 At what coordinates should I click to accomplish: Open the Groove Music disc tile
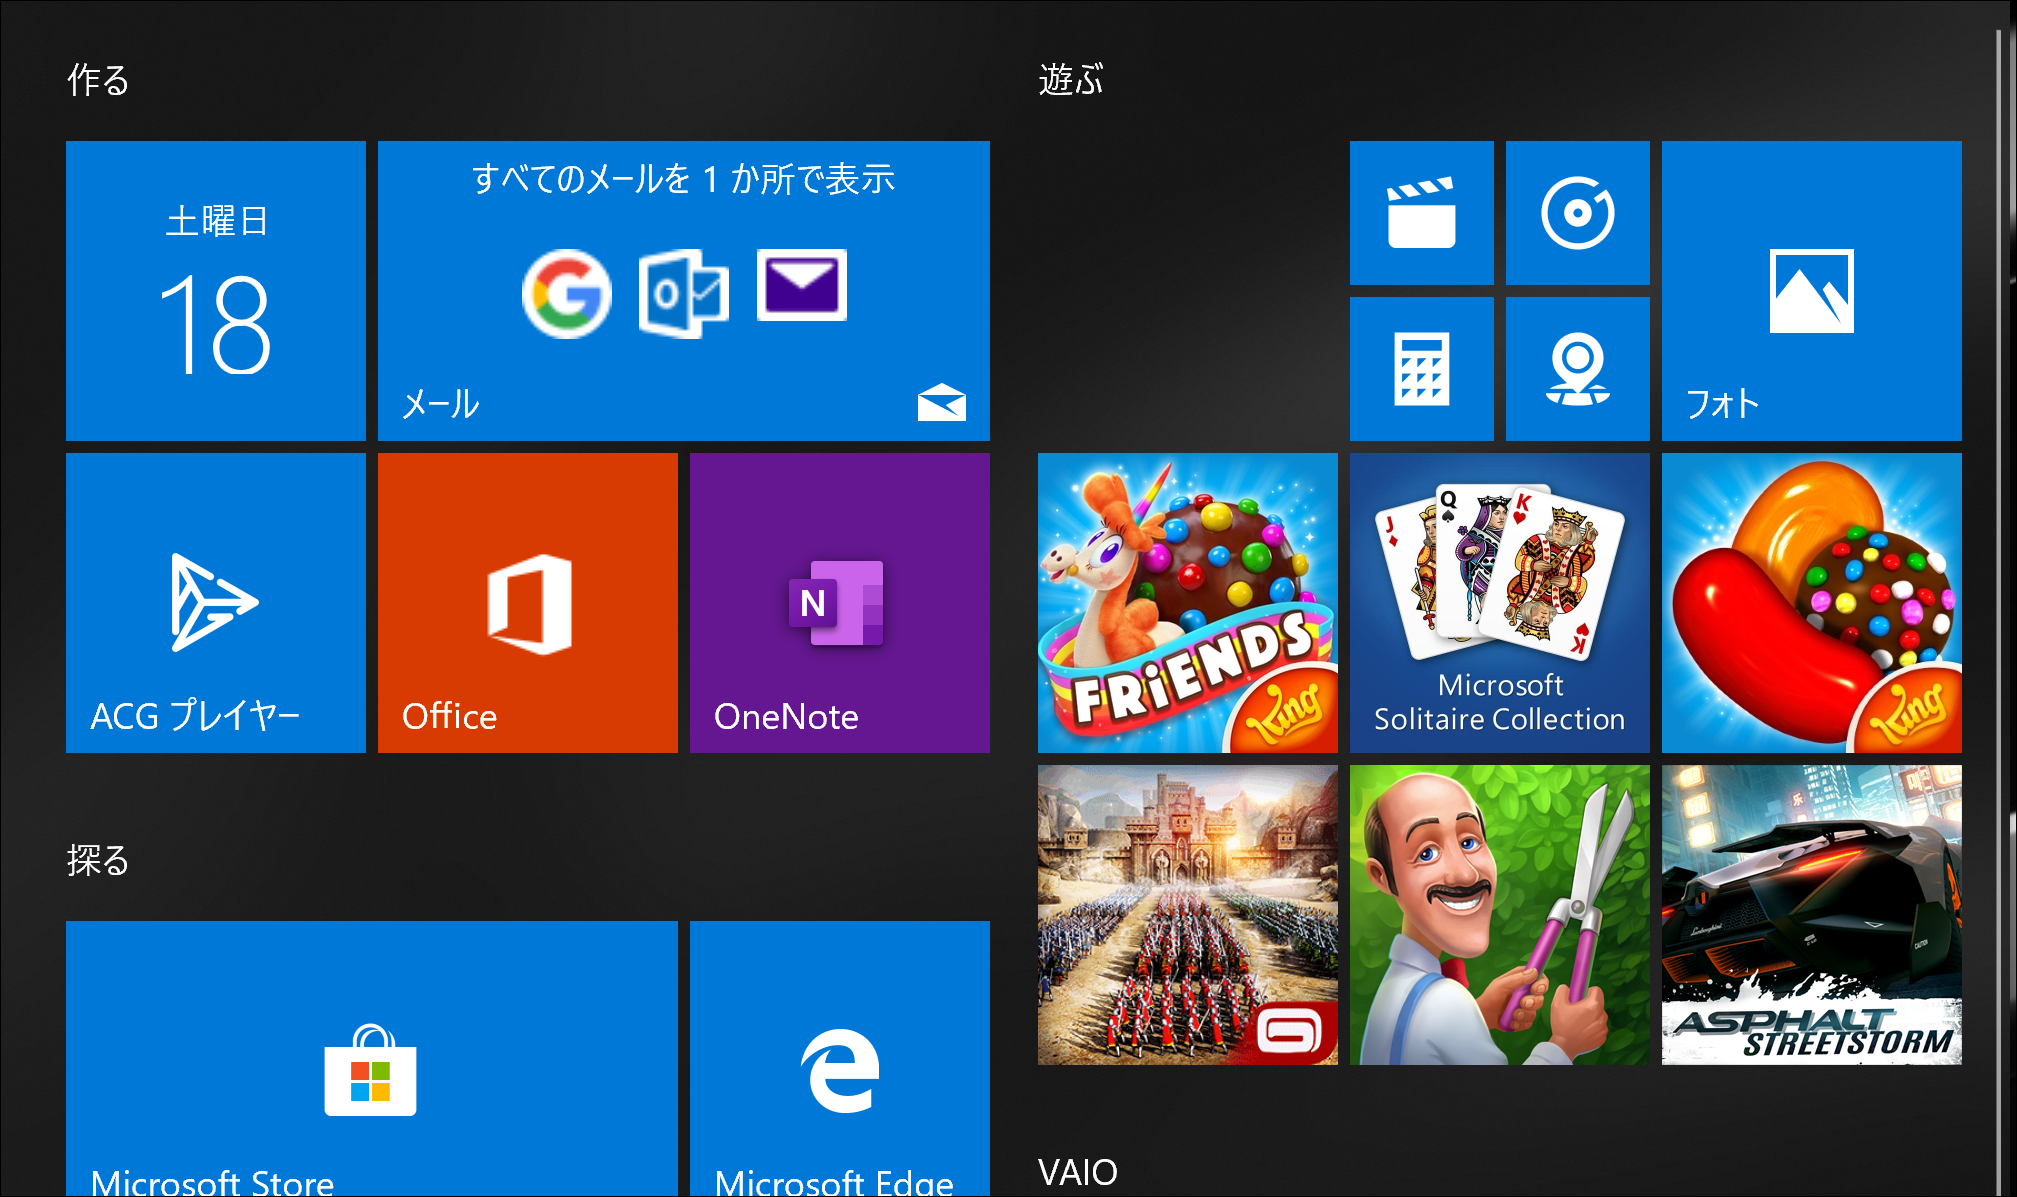1578,213
